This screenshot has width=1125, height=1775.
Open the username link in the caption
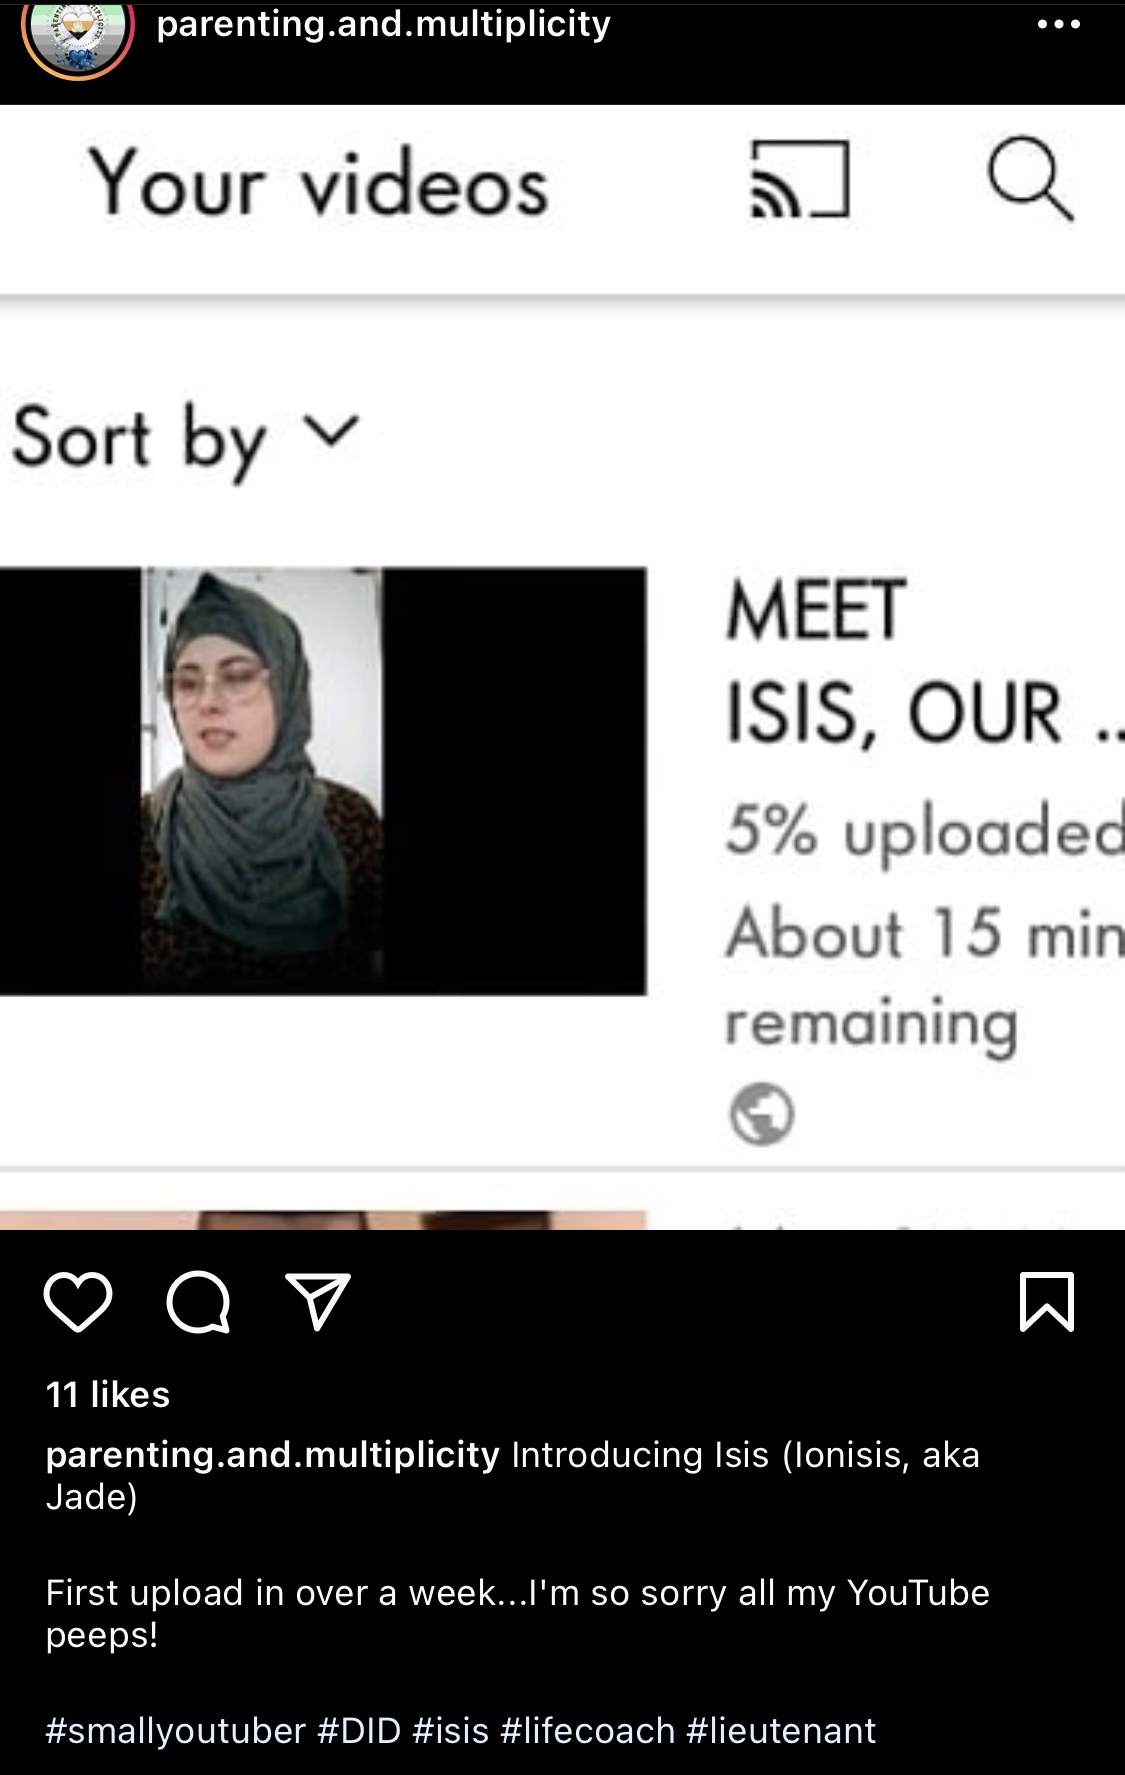coord(272,1454)
